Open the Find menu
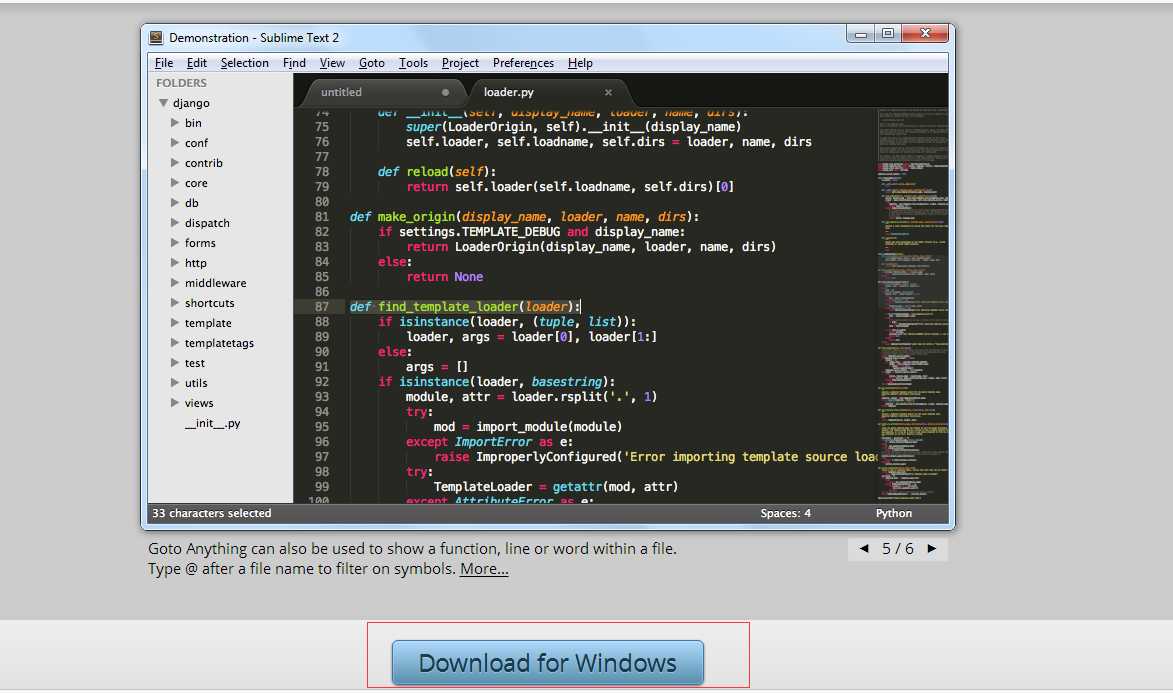 tap(294, 63)
